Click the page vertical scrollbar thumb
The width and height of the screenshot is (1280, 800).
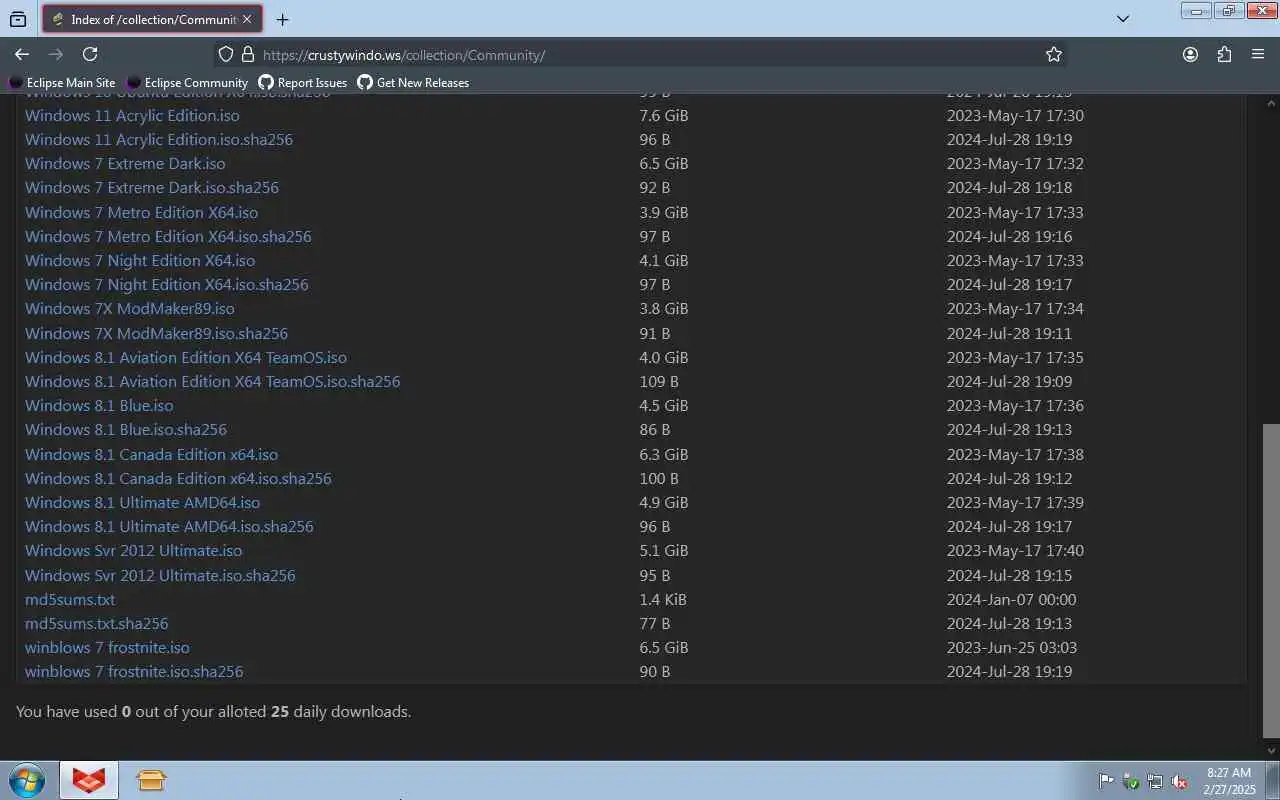(x=1271, y=579)
